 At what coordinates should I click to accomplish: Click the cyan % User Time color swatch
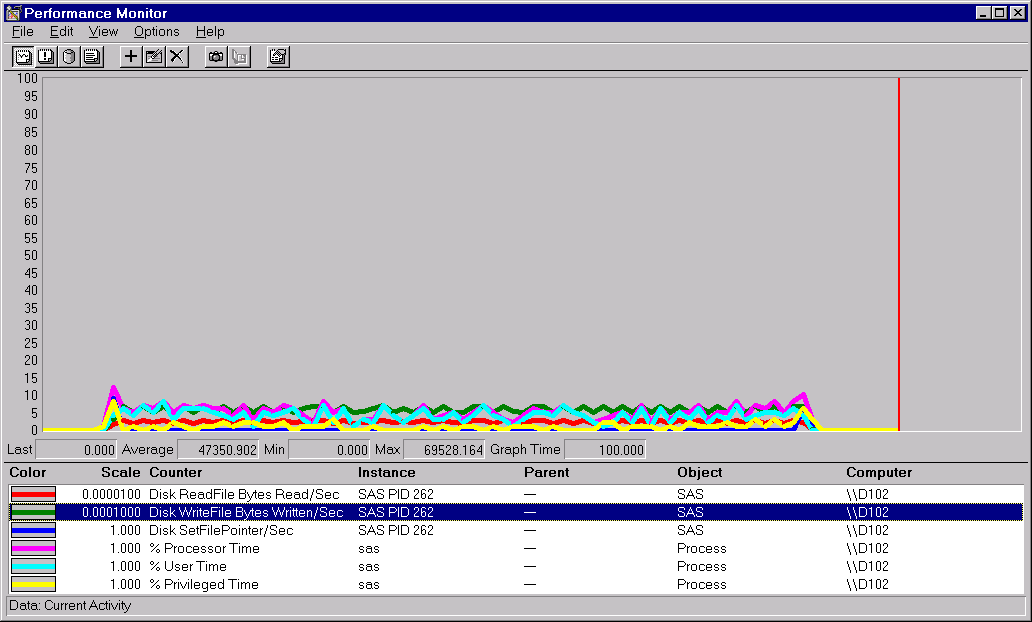pos(33,566)
